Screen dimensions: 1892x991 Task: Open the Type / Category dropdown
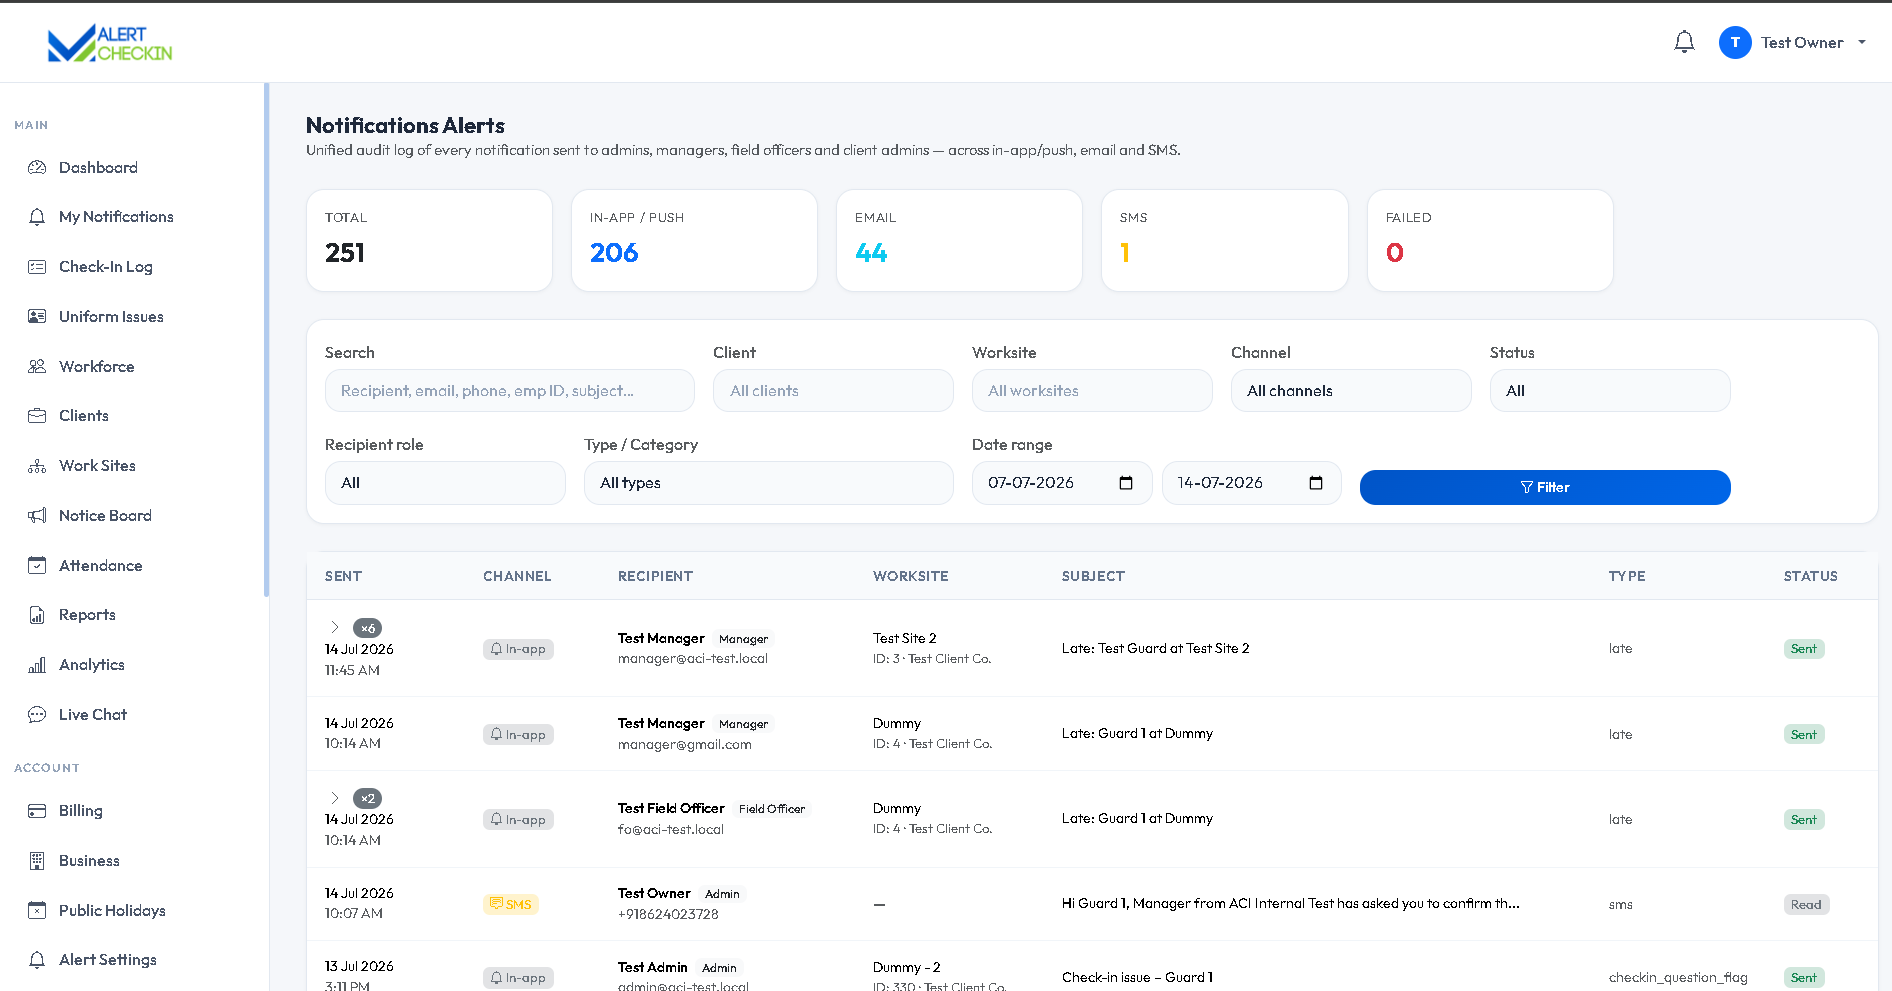[768, 483]
